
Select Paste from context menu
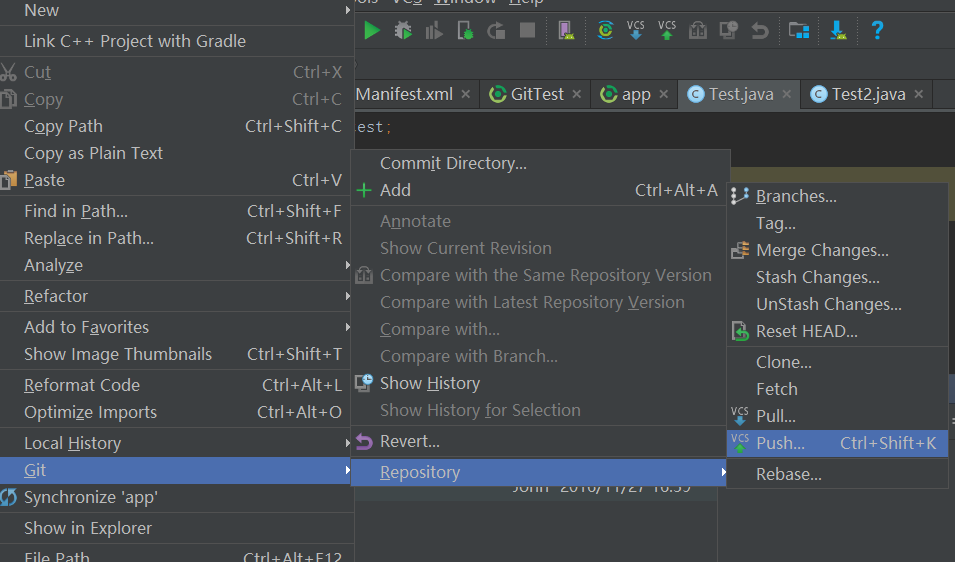[x=177, y=180]
